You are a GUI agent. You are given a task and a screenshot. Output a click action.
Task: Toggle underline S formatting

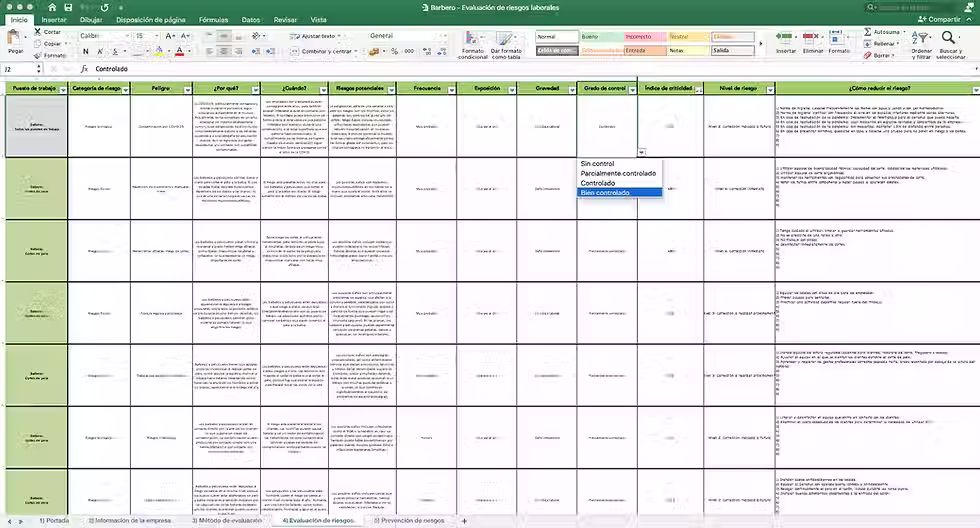[115, 51]
